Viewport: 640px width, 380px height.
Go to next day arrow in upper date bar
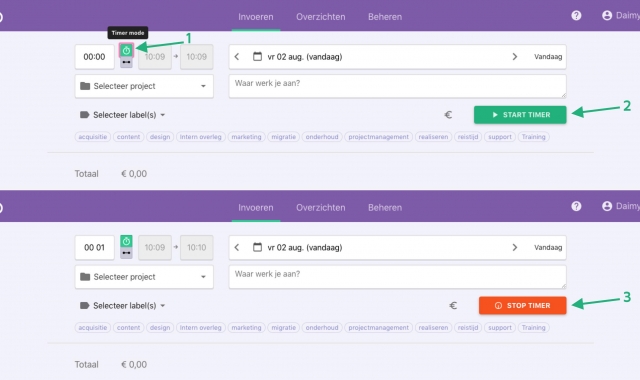tap(515, 57)
